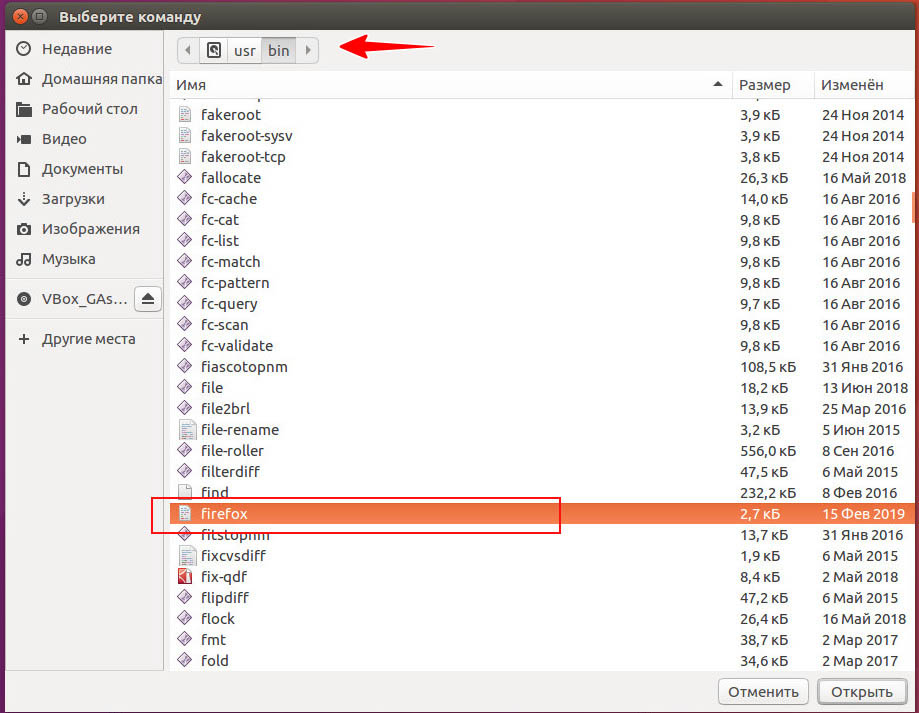Close the Выберите команду dialog
The height and width of the screenshot is (713, 919).
click(20, 16)
